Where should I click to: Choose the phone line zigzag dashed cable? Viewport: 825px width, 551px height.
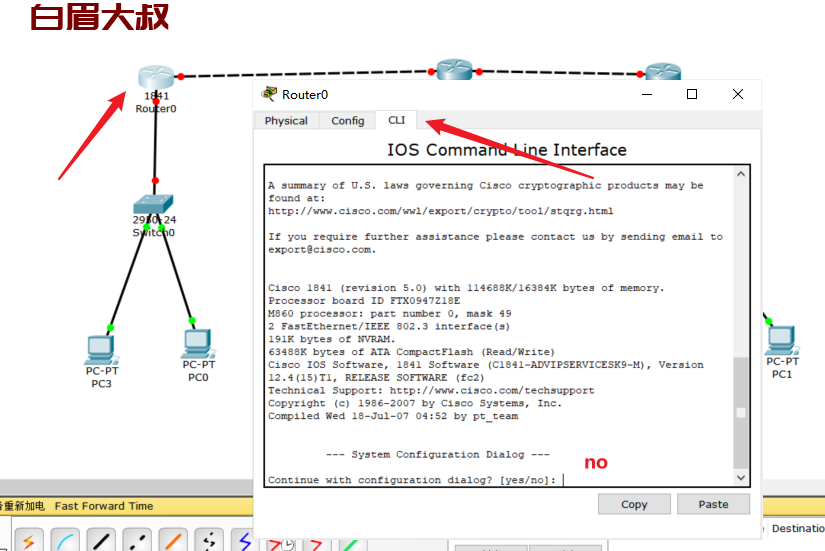209,541
